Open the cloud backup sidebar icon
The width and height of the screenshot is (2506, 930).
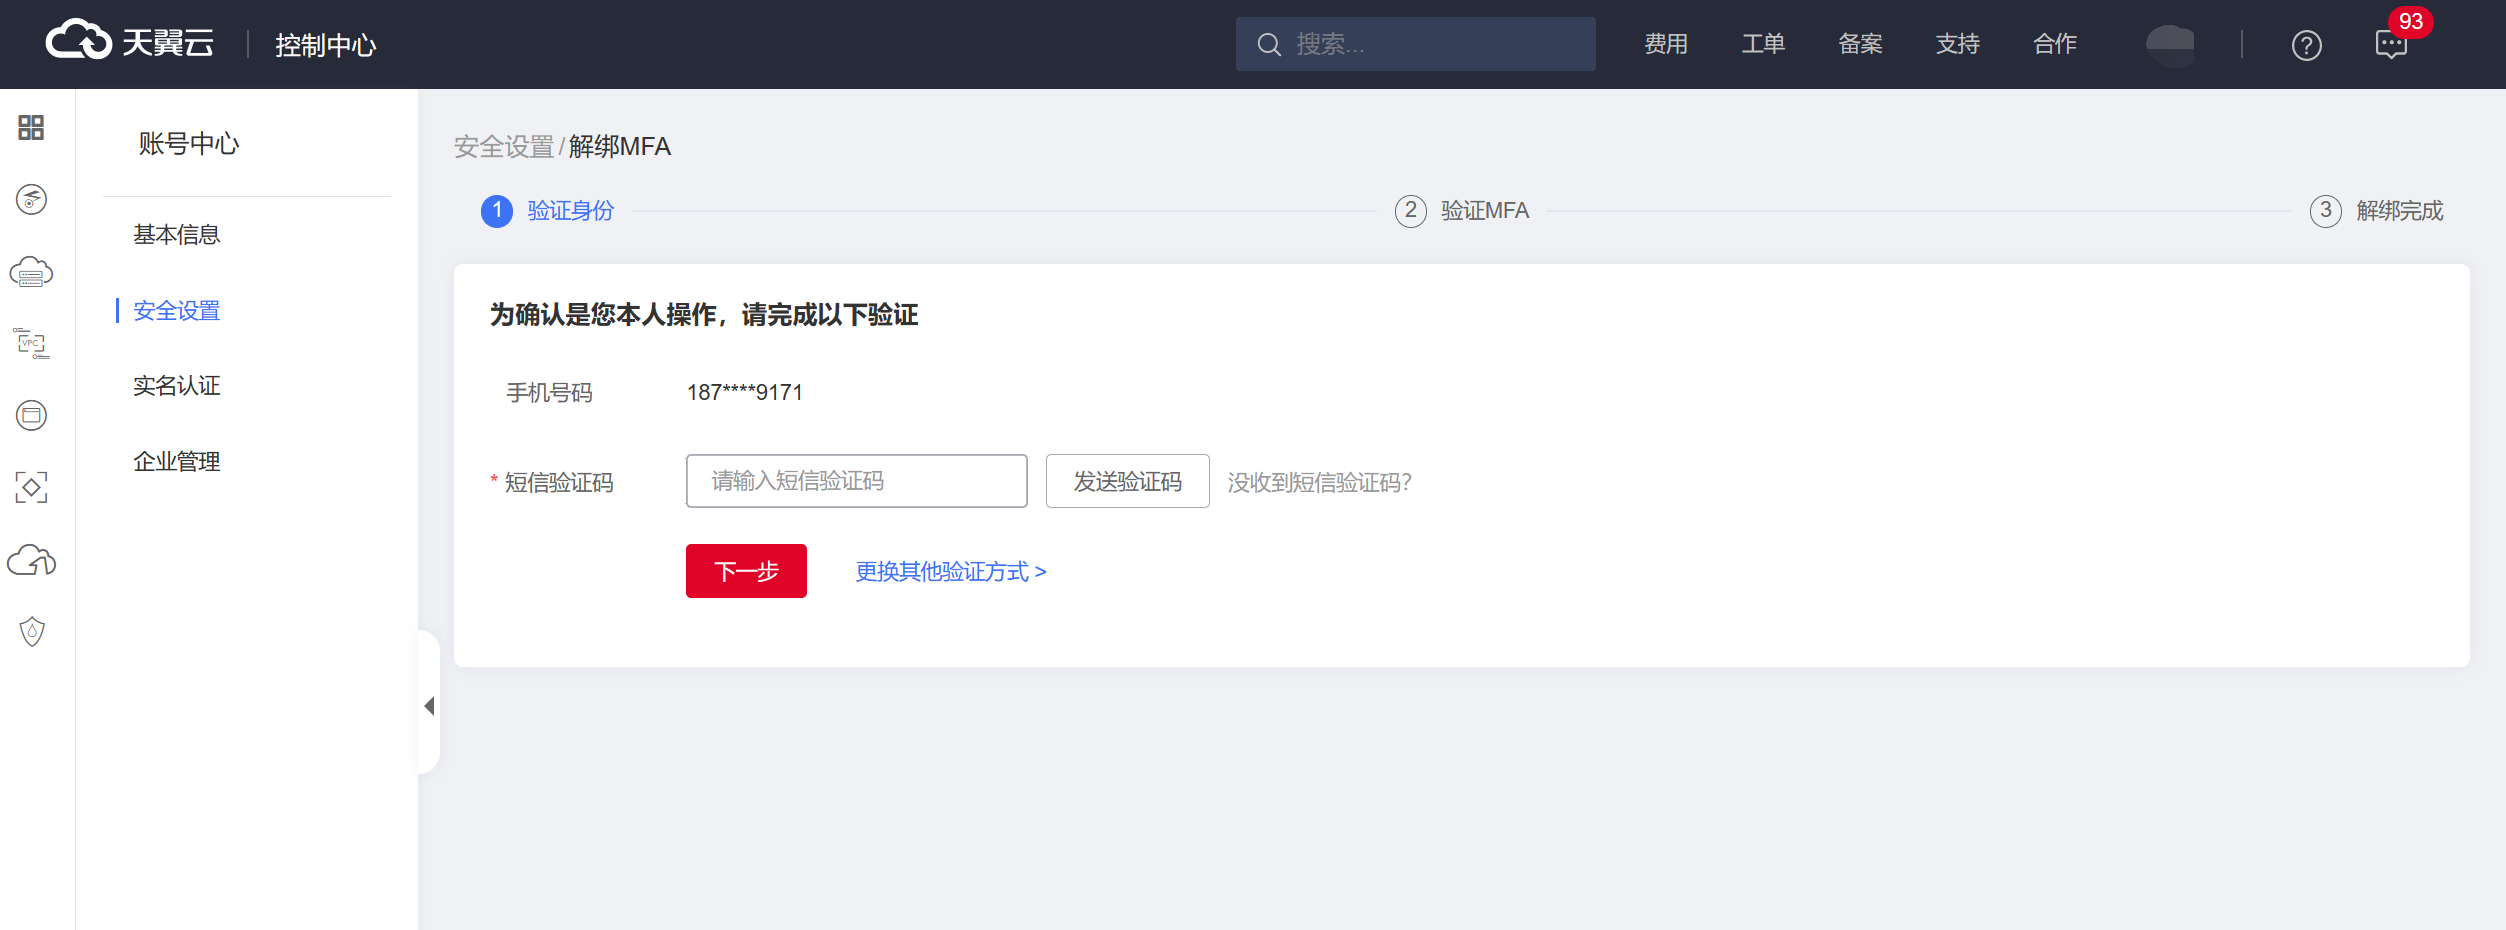pos(31,560)
